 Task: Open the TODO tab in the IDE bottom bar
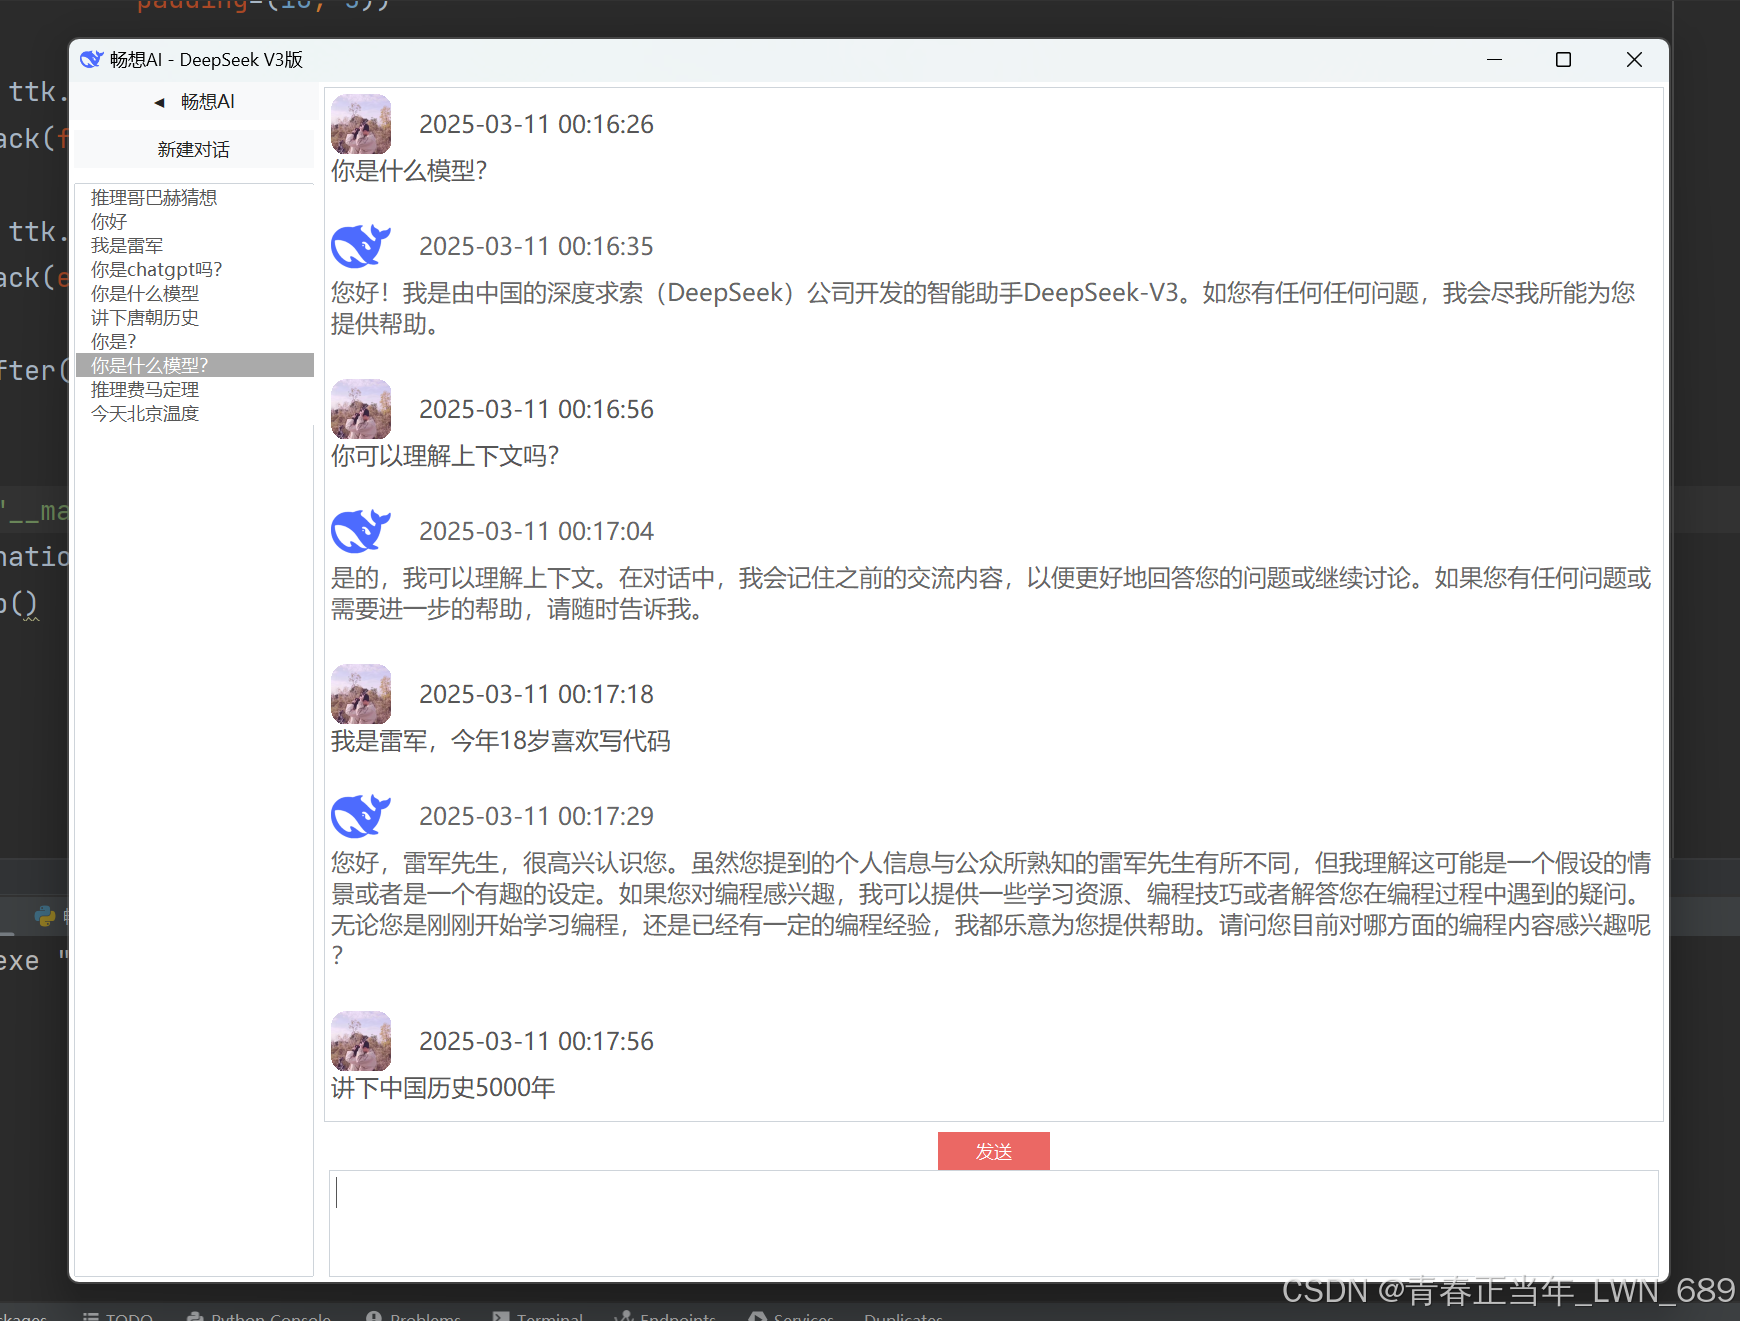point(118,1316)
